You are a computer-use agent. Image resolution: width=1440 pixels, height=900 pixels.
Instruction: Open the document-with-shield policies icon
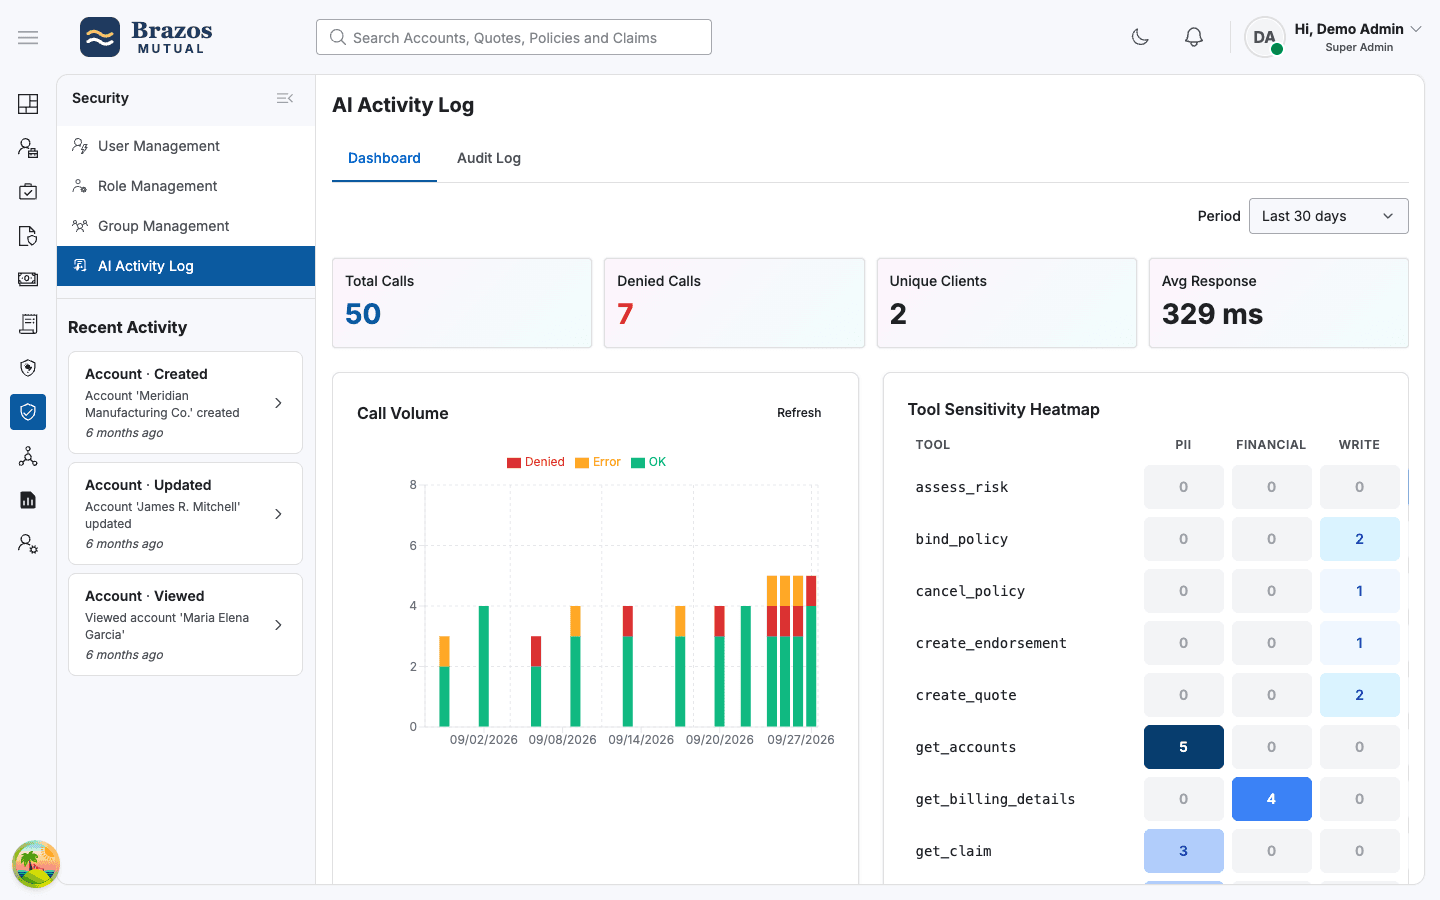click(28, 236)
